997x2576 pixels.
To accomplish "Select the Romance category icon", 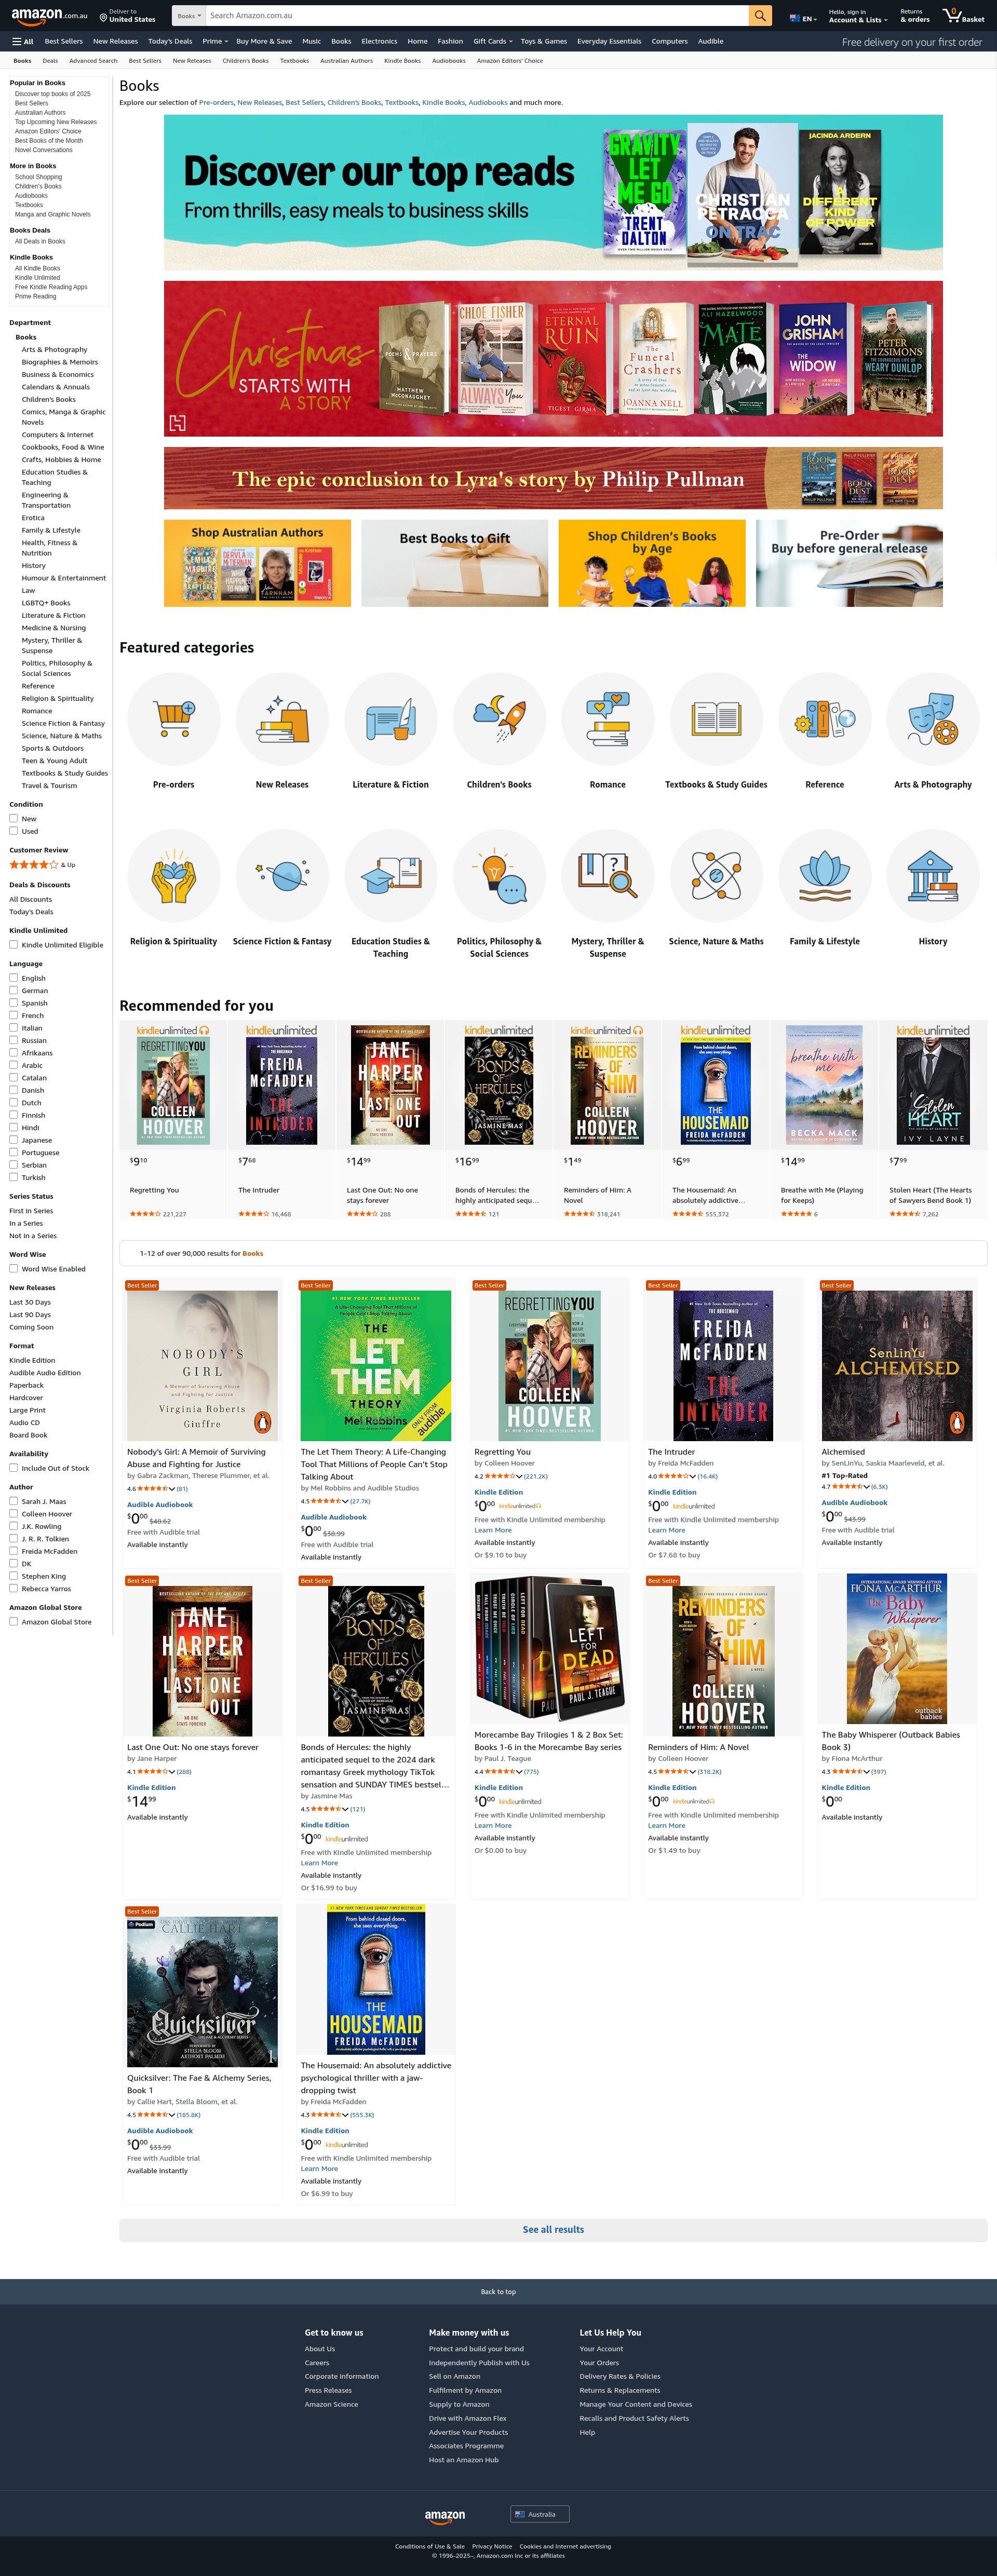I will pos(608,719).
